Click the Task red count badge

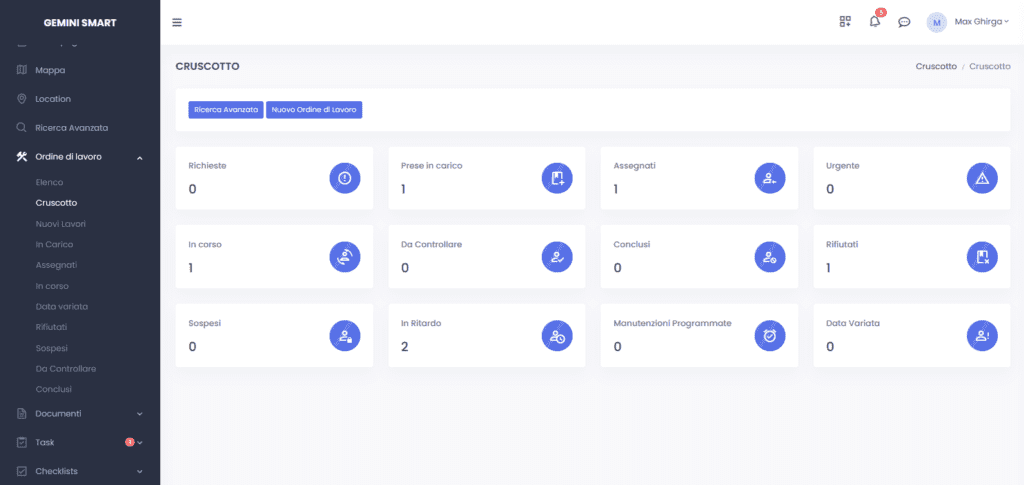[x=129, y=442]
